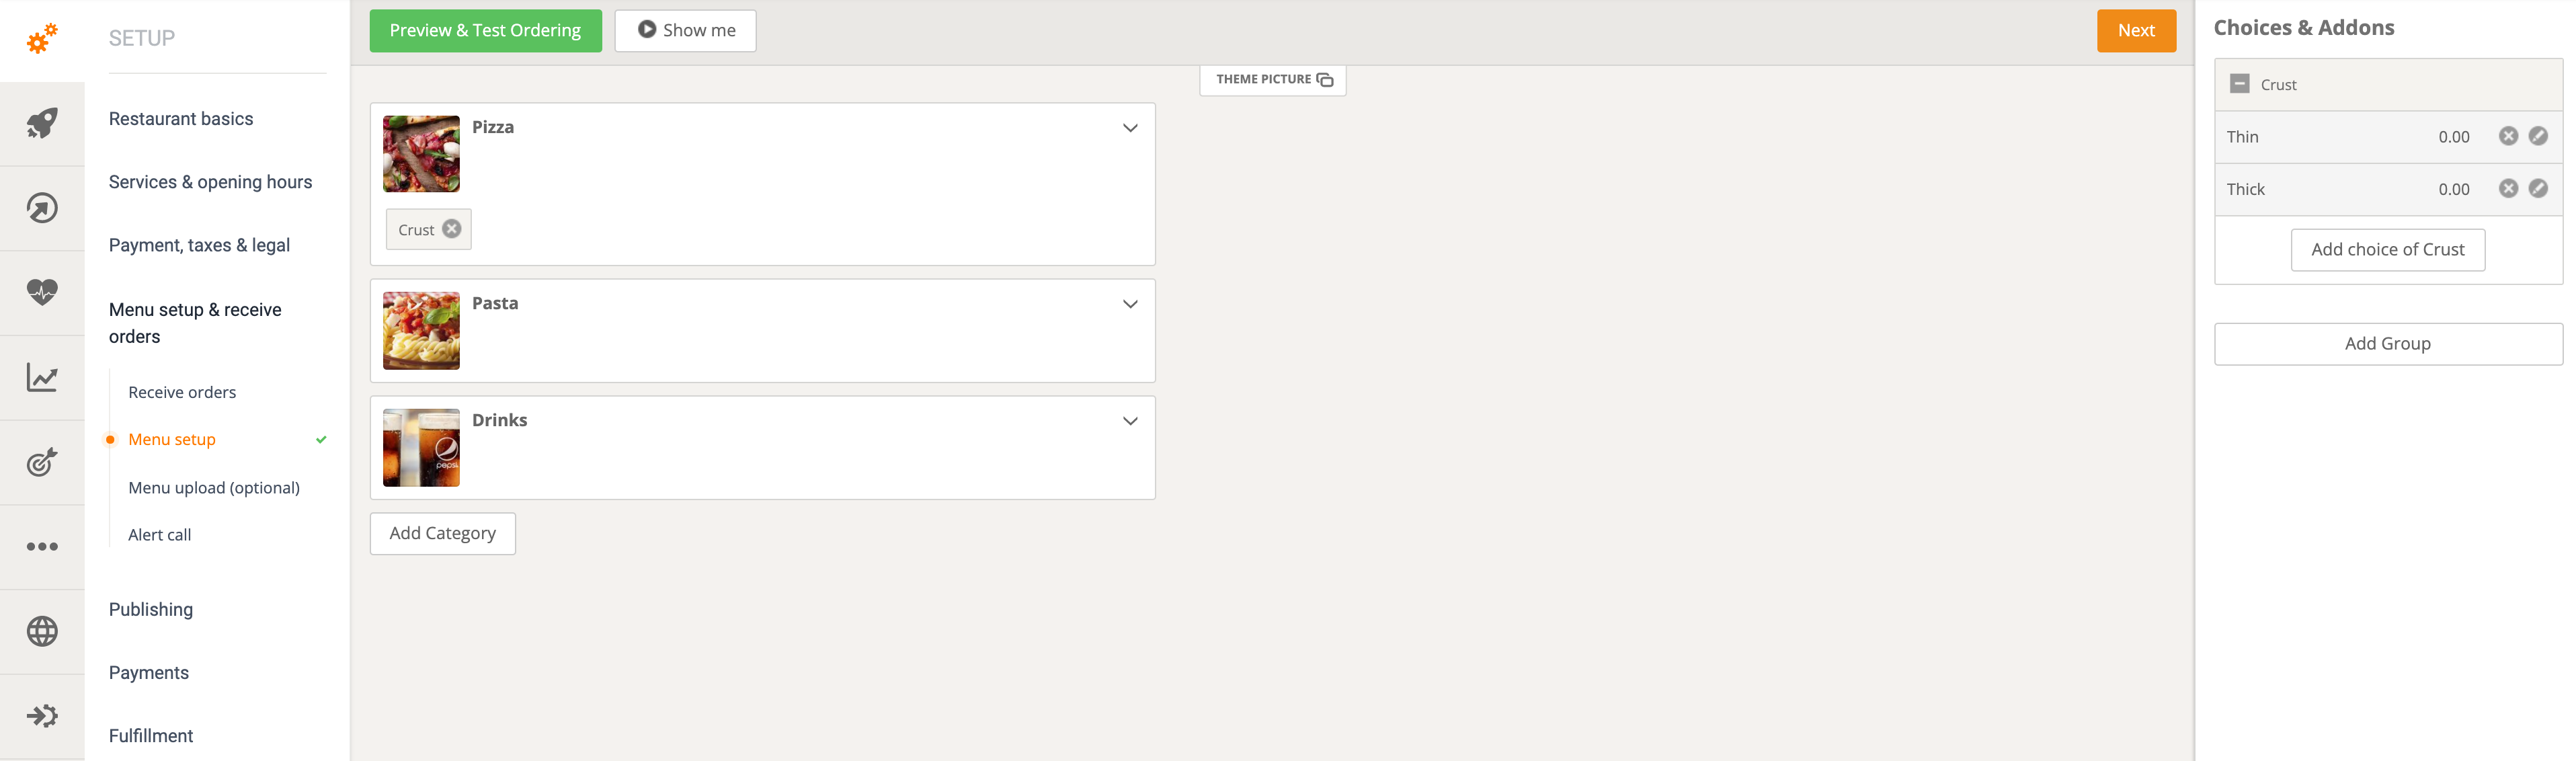
Task: Select the line chart reports icon
Action: click(42, 377)
